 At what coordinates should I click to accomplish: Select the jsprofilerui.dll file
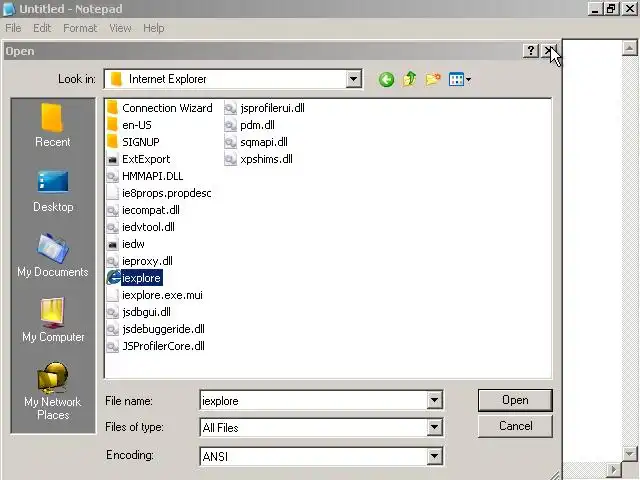pos(264,108)
